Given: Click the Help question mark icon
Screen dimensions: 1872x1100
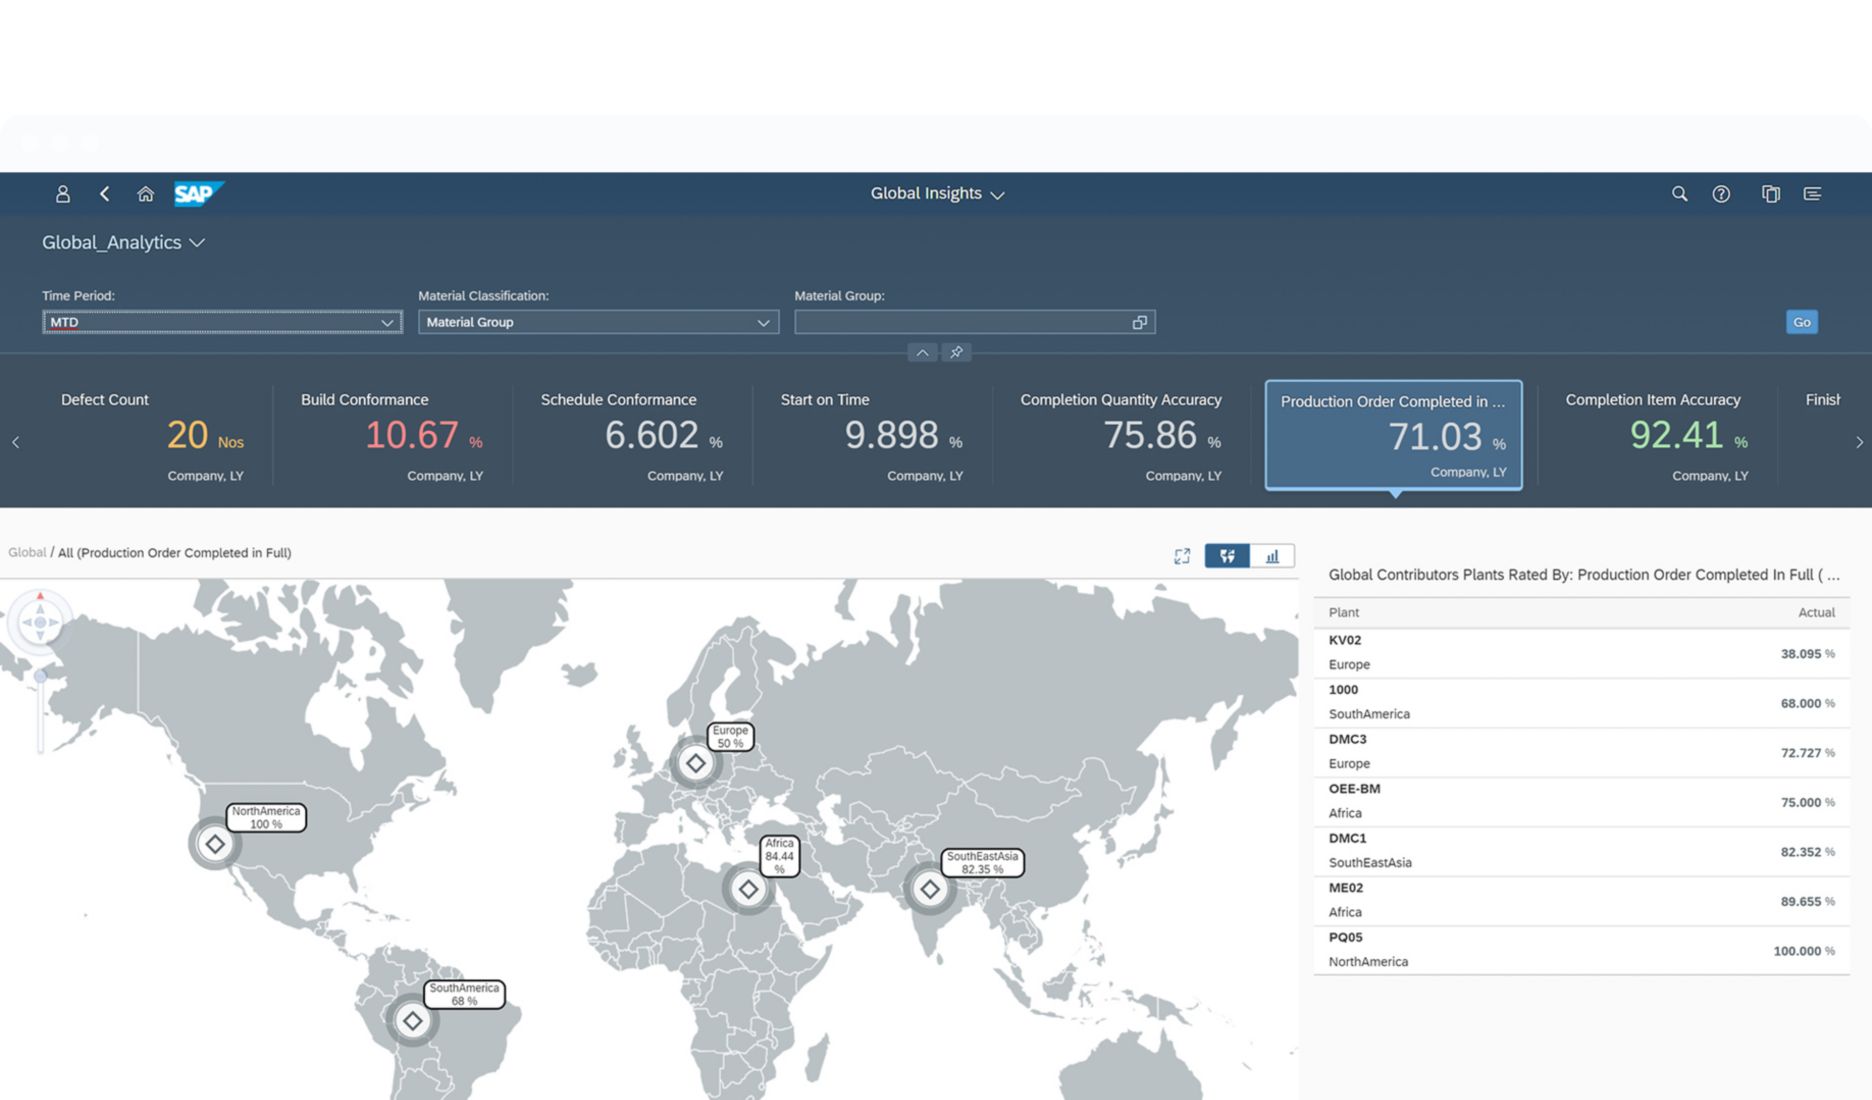Looking at the screenshot, I should tap(1722, 194).
